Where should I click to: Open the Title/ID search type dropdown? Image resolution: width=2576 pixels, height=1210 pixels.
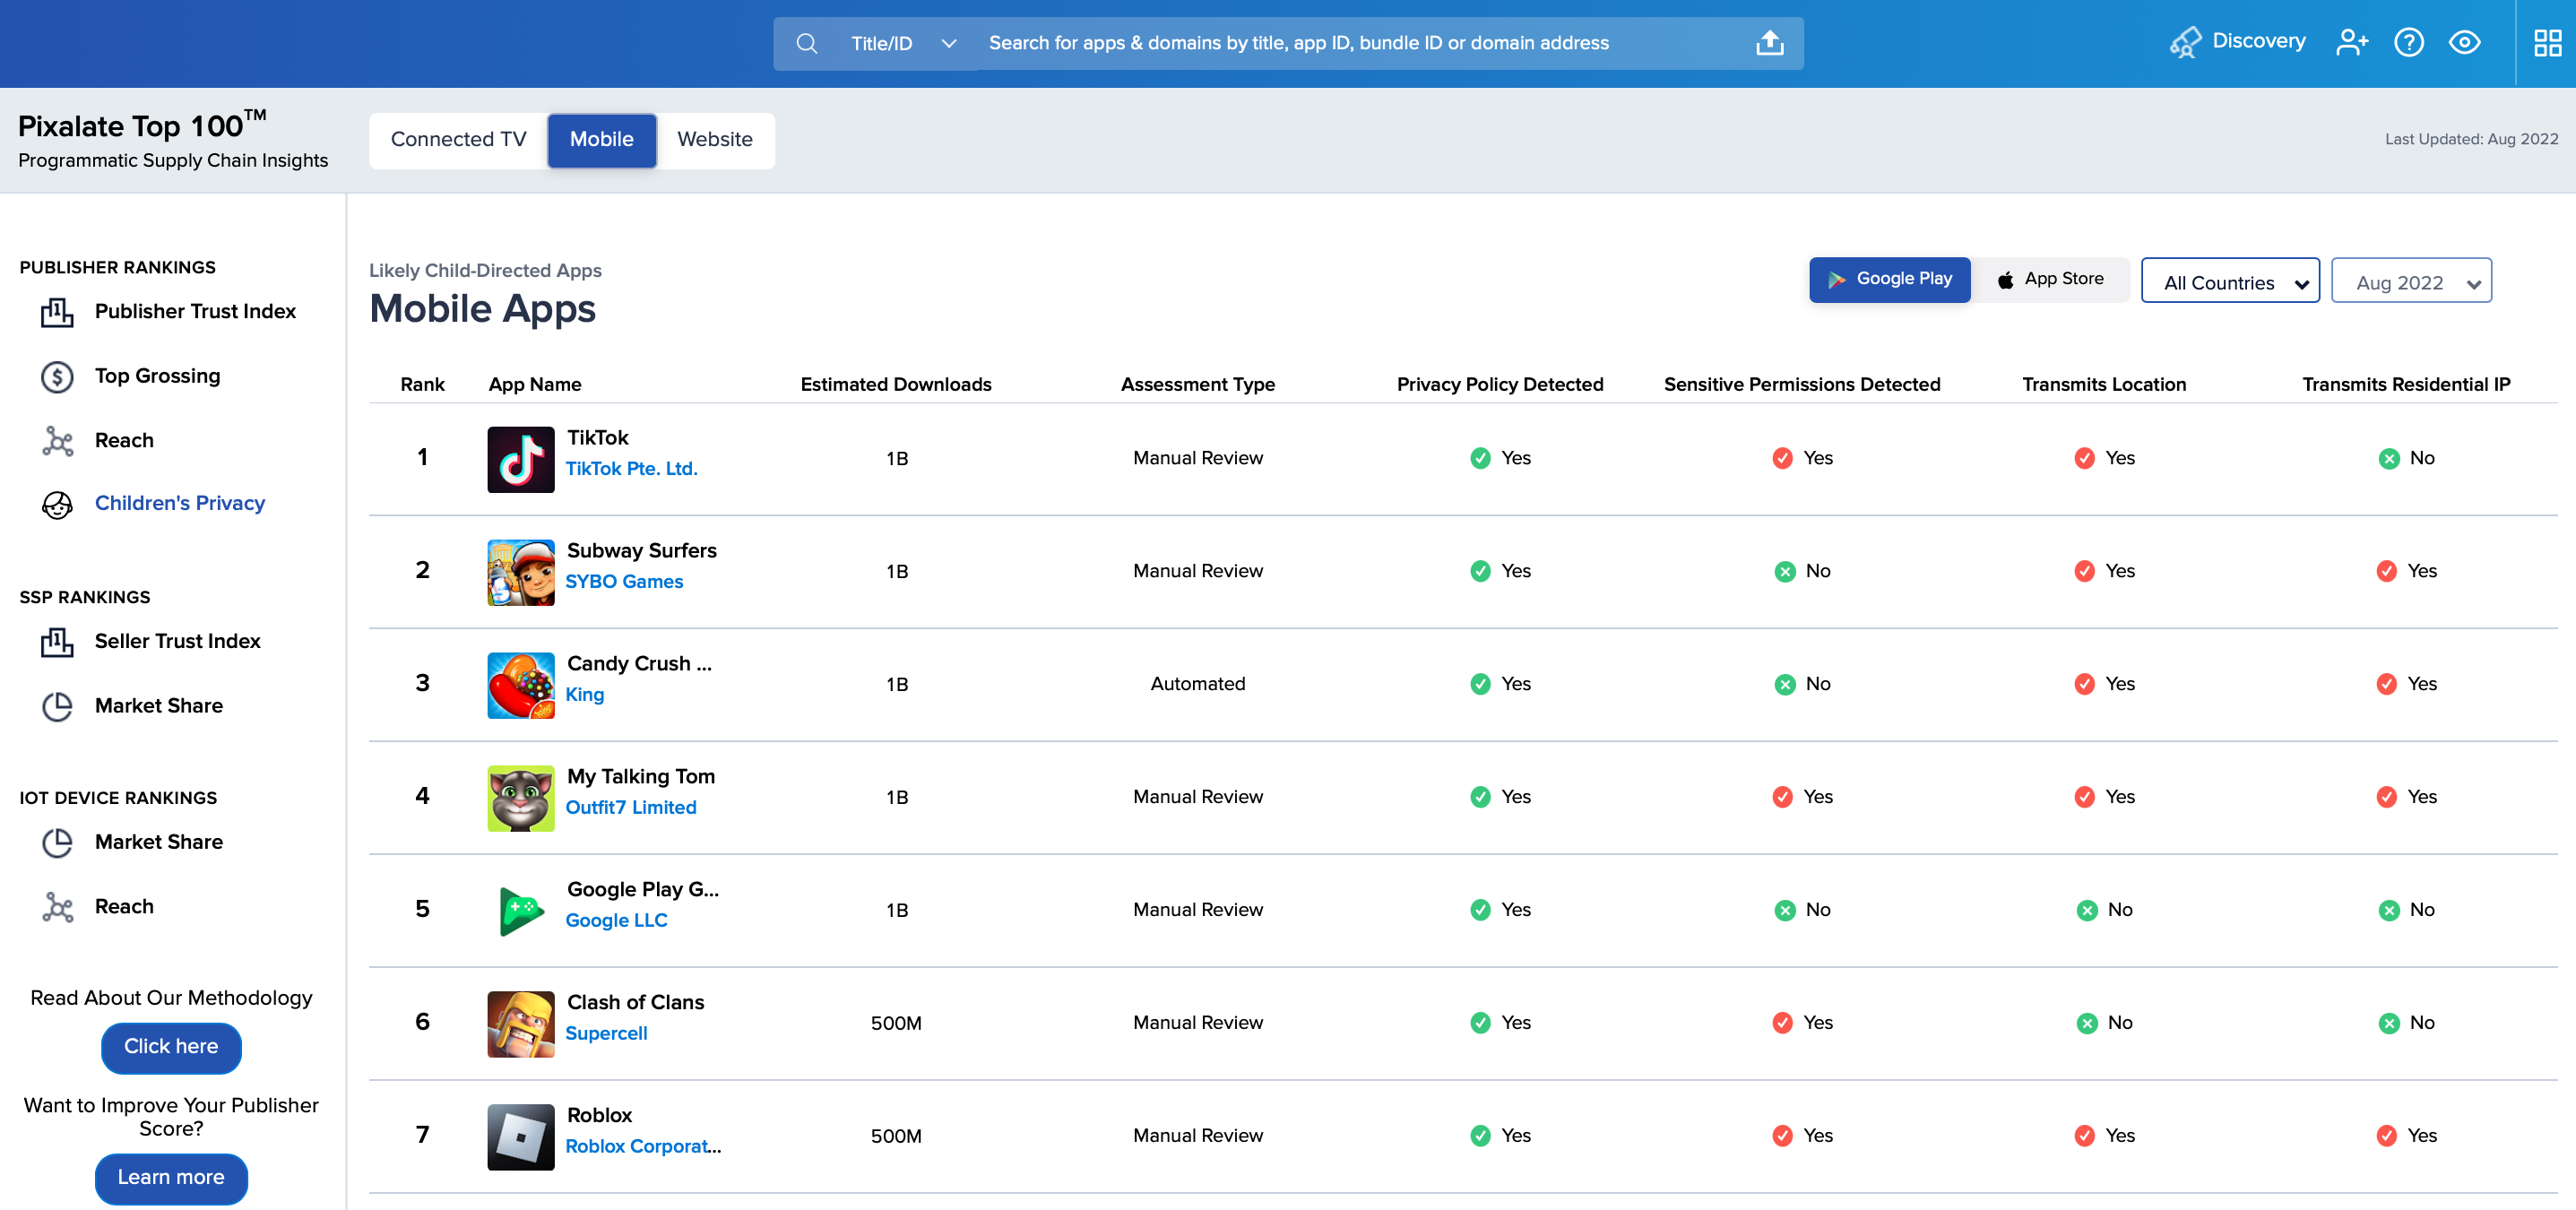pos(903,43)
